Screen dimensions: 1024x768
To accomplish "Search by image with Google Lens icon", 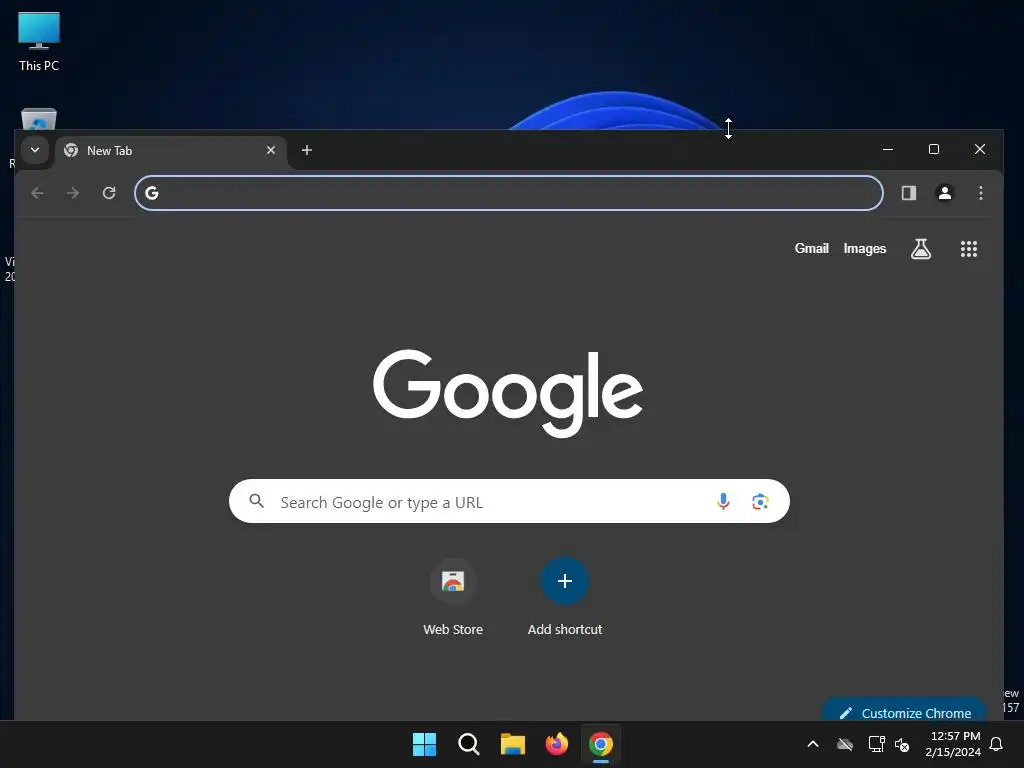I will pyautogui.click(x=760, y=501).
